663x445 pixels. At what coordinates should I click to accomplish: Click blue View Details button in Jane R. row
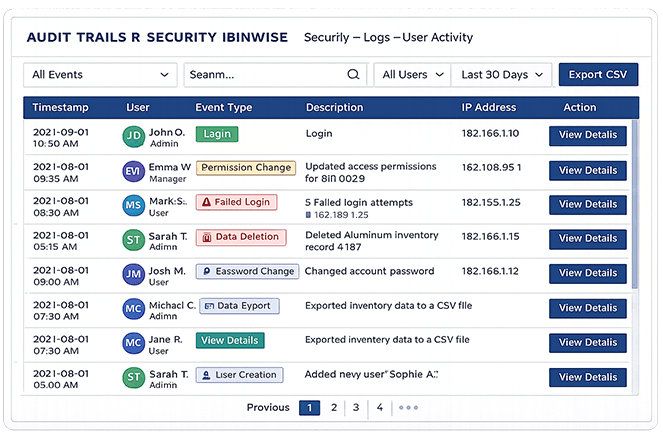(x=588, y=343)
